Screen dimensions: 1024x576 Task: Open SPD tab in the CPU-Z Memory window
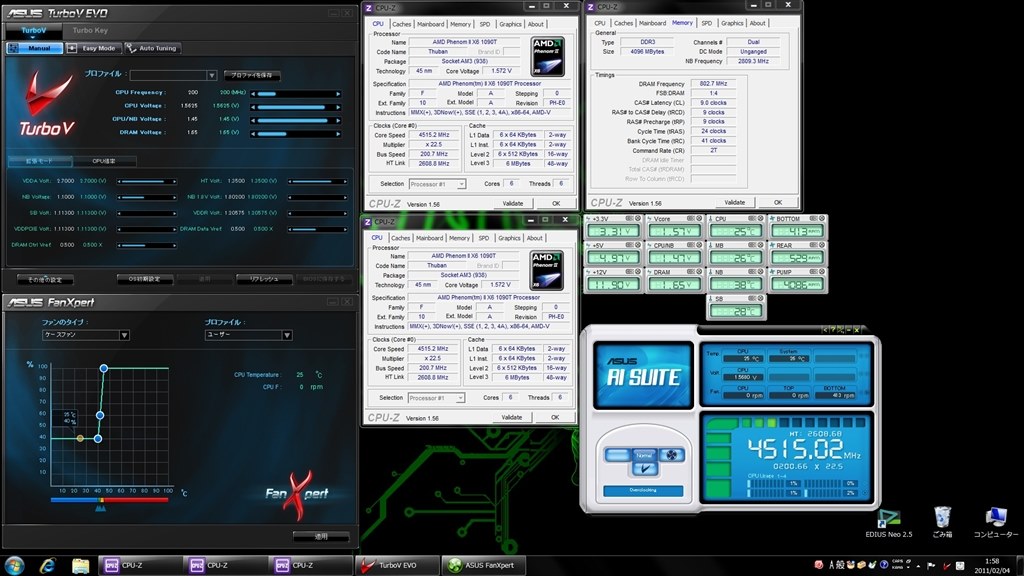707,23
